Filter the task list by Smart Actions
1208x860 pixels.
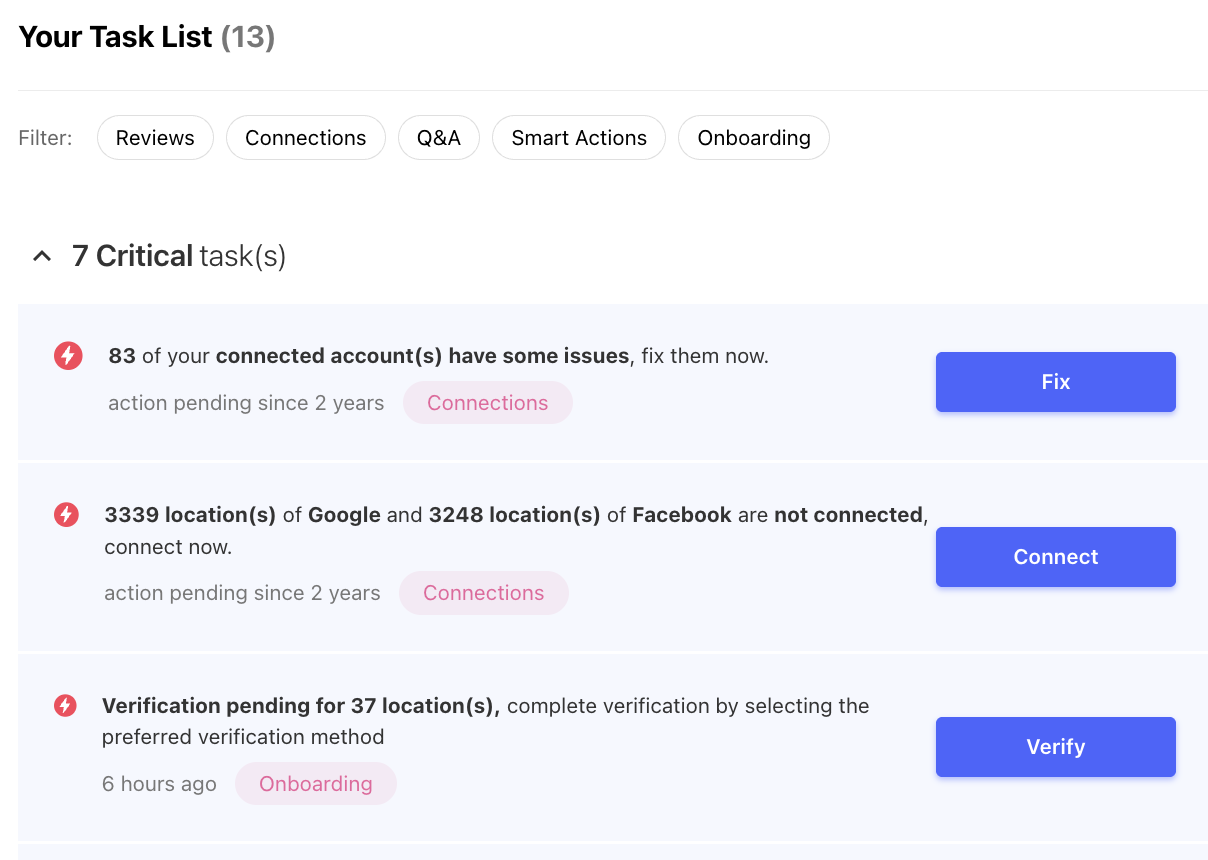[x=579, y=138]
